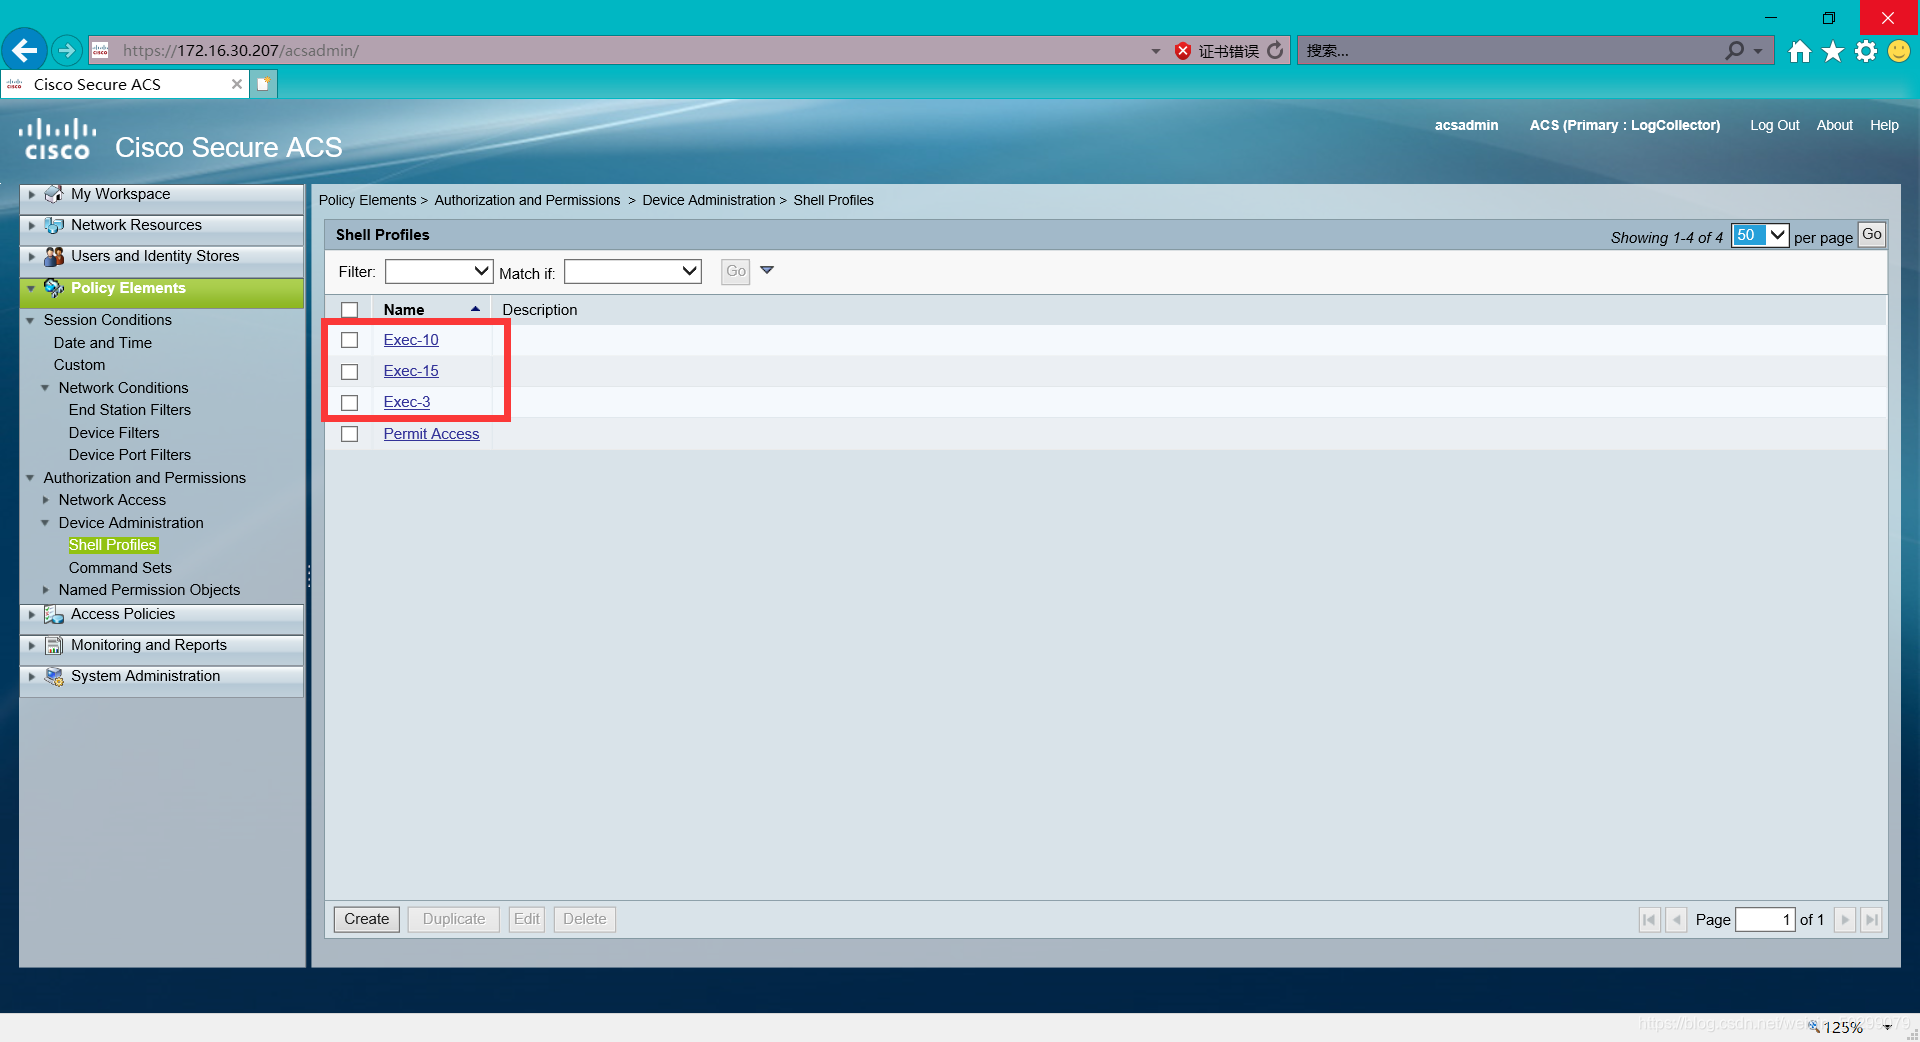Screen dimensions: 1920x1042
Task: Click Log Out in the header
Action: (1774, 125)
